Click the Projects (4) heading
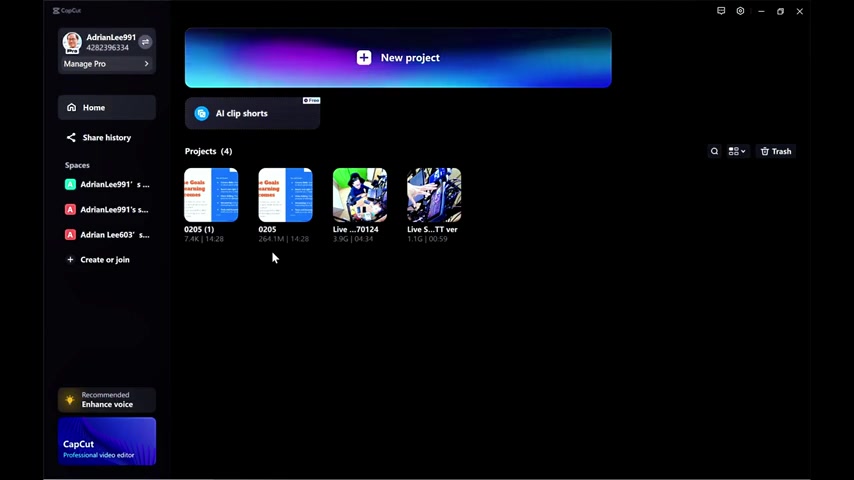Image resolution: width=854 pixels, height=480 pixels. 208,151
